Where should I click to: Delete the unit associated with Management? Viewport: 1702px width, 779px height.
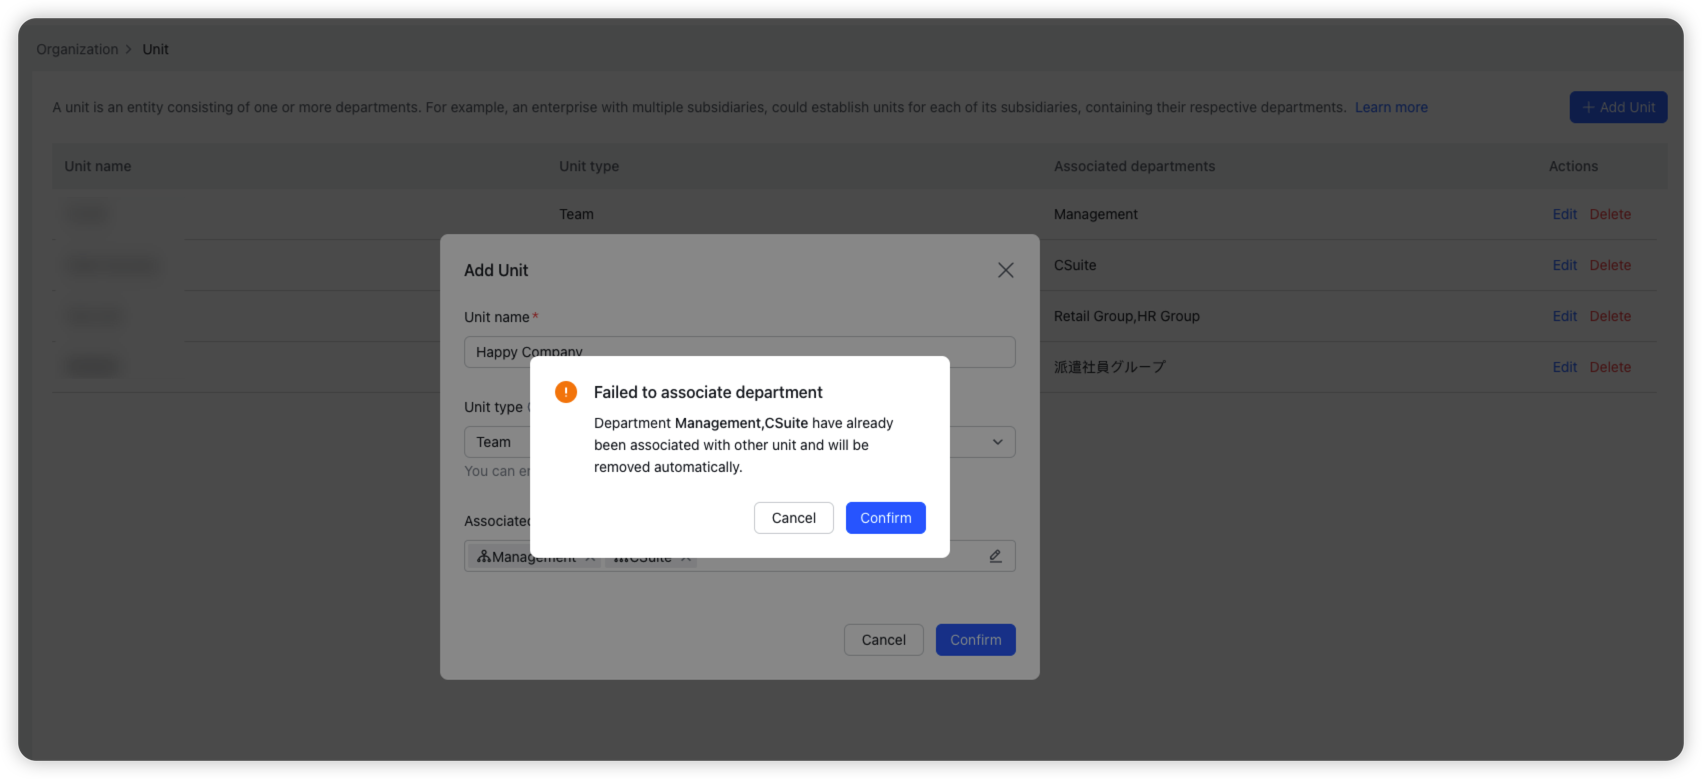click(1610, 214)
